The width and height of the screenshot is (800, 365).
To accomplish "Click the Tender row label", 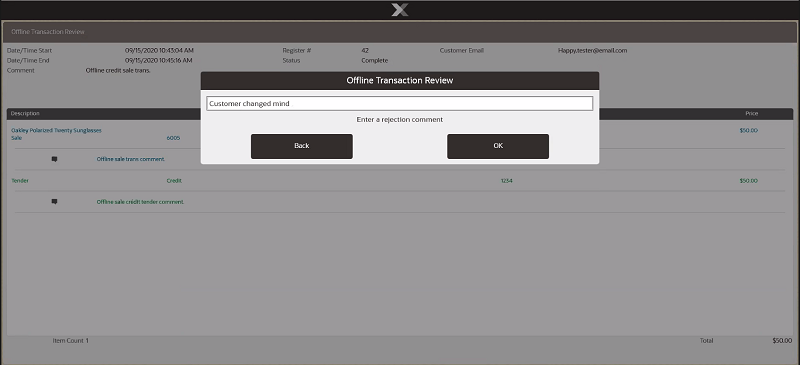I will point(20,181).
